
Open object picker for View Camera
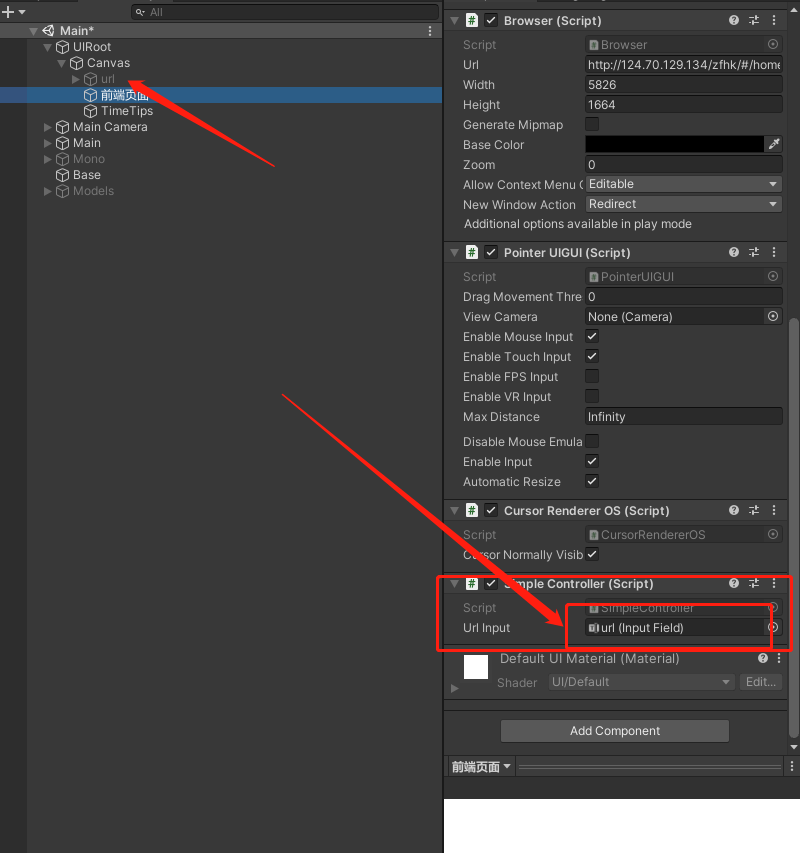point(772,316)
